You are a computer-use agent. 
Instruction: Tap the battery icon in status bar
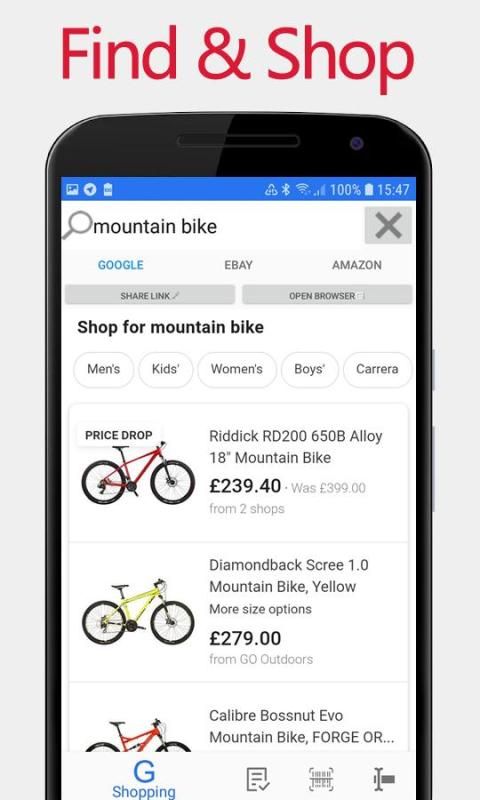369,190
